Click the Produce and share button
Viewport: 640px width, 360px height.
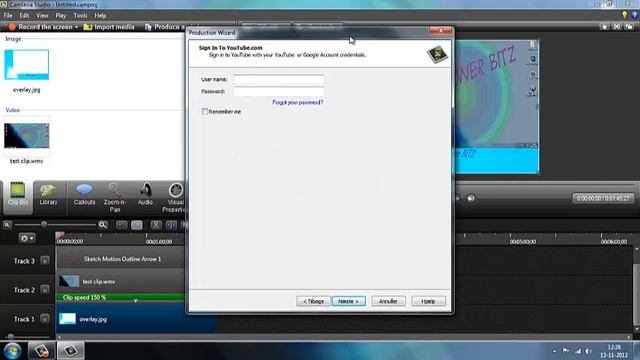165,27
